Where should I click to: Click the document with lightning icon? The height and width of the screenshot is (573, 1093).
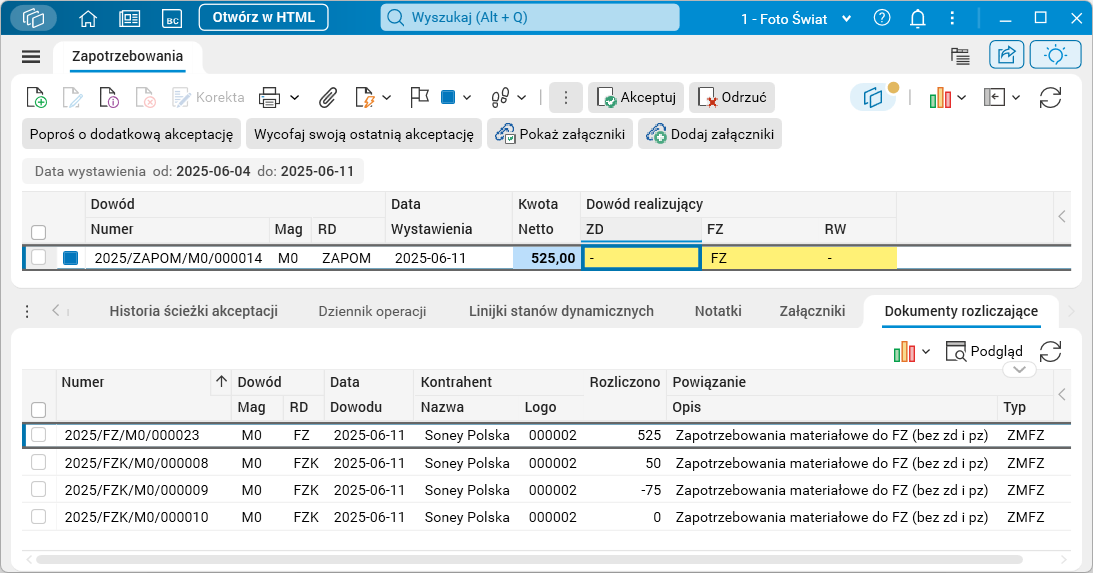(365, 98)
